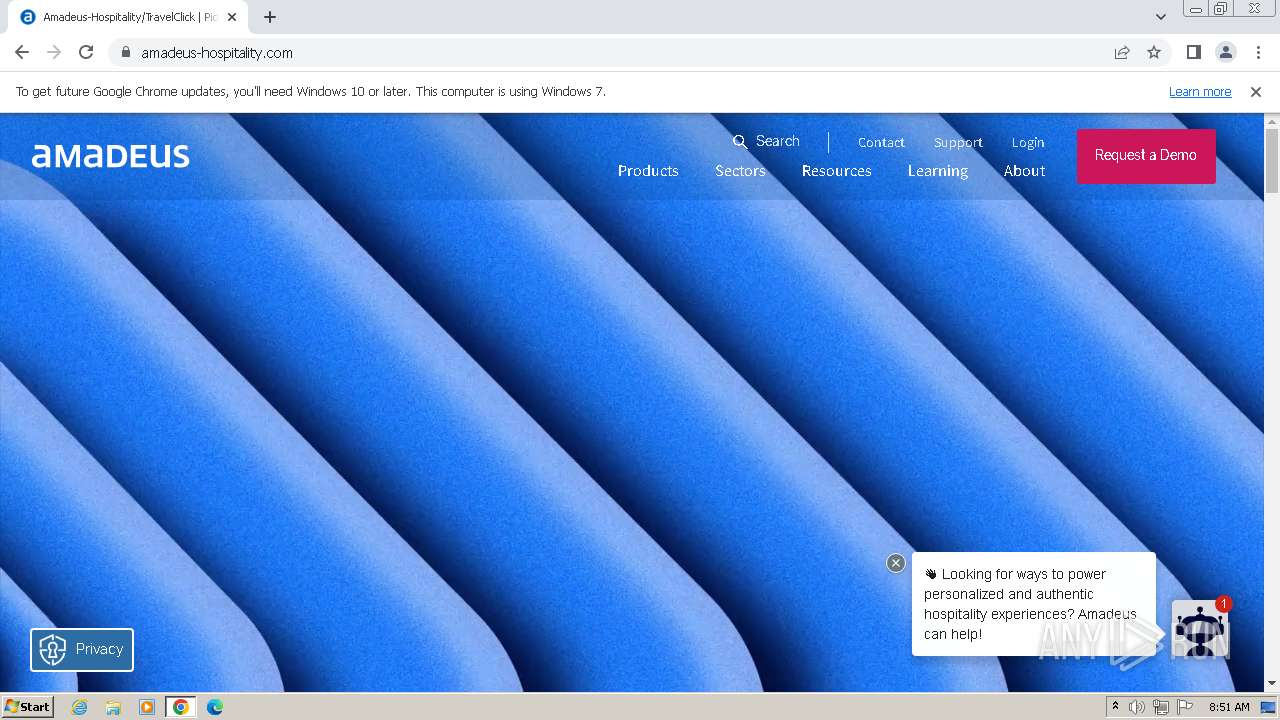Screen dimensions: 1280x720
Task: Click the browser forward arrow
Action: [x=54, y=52]
